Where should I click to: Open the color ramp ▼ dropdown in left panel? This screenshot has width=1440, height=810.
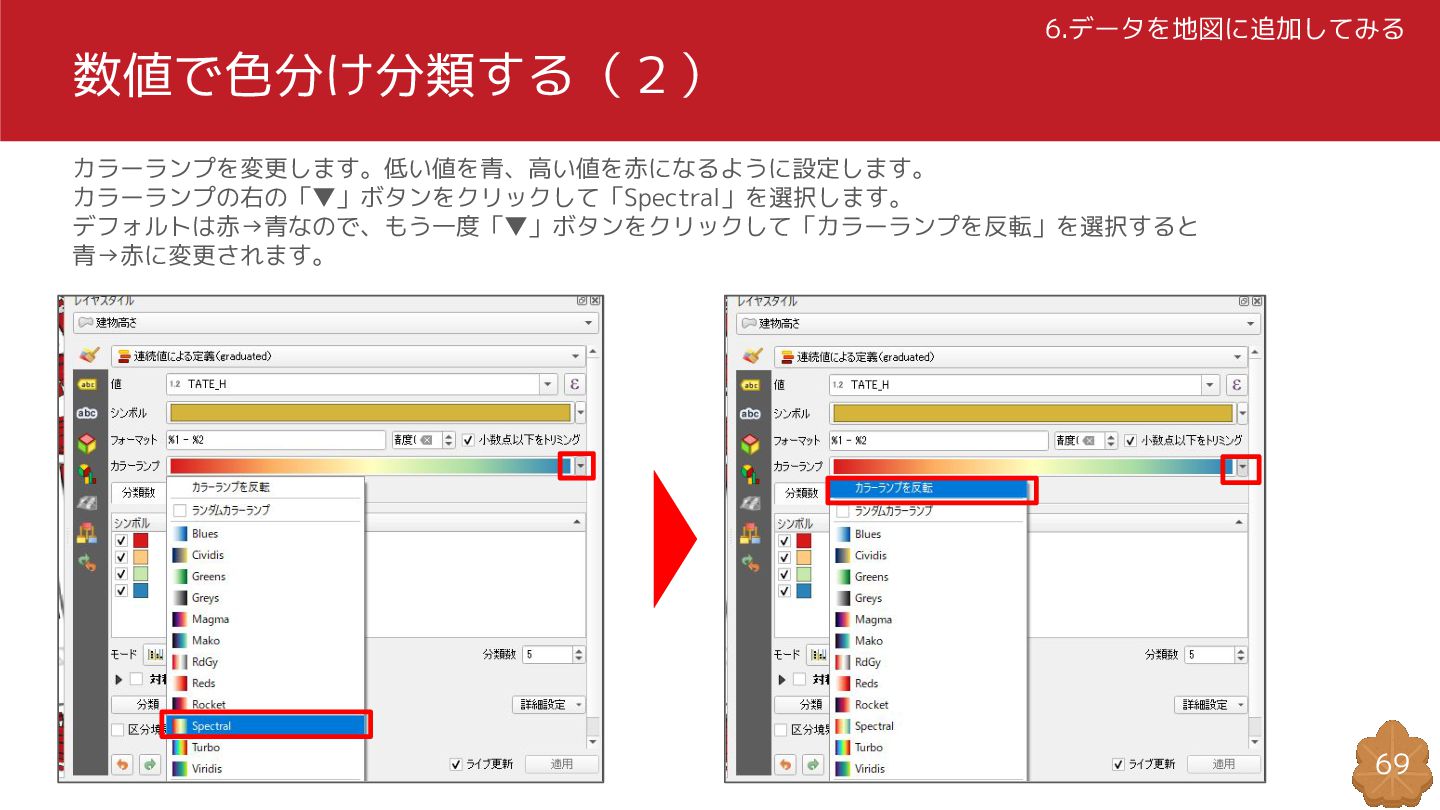point(581,465)
